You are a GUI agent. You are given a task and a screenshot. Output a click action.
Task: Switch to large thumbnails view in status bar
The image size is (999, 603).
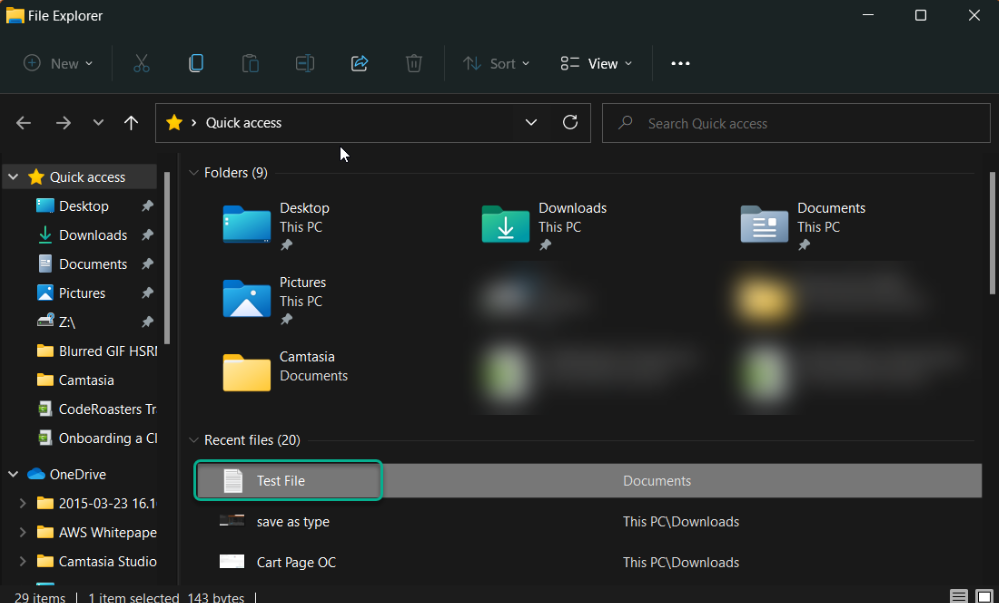coord(985,597)
